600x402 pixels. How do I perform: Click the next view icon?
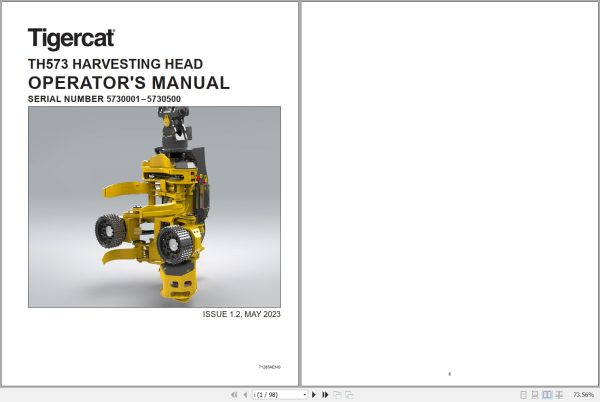click(x=349, y=395)
